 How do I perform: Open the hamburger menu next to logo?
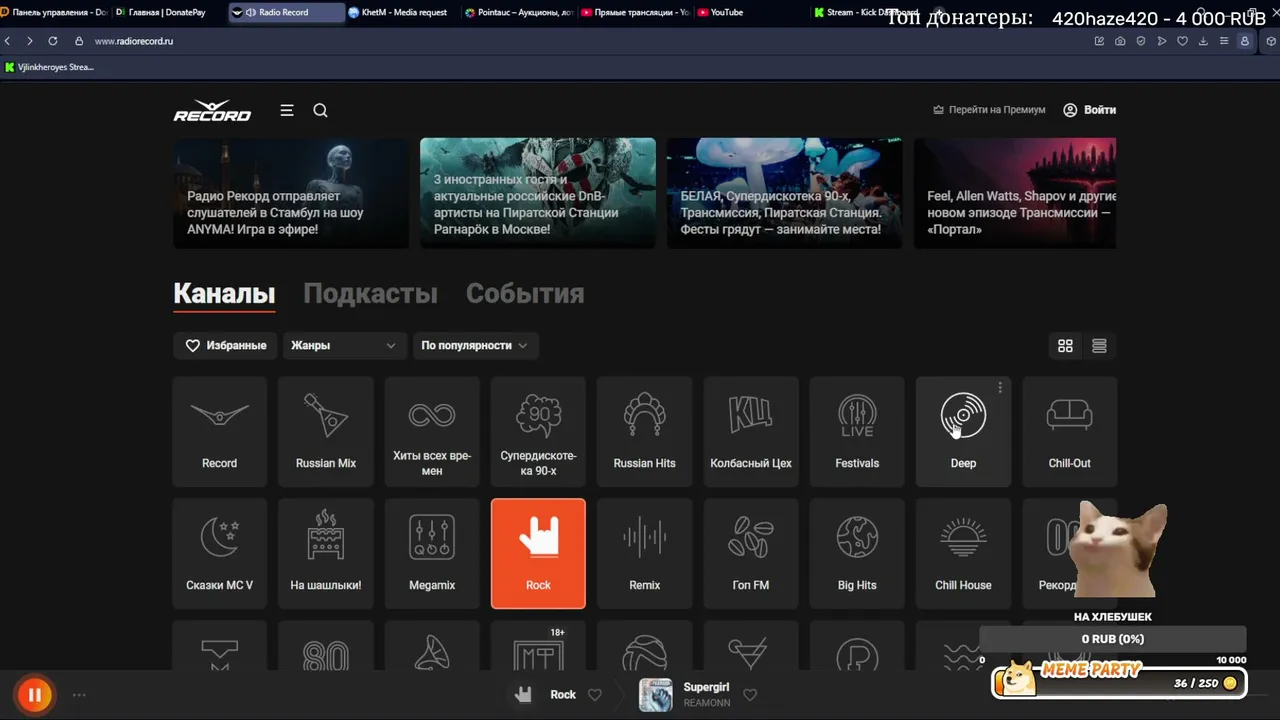click(287, 110)
